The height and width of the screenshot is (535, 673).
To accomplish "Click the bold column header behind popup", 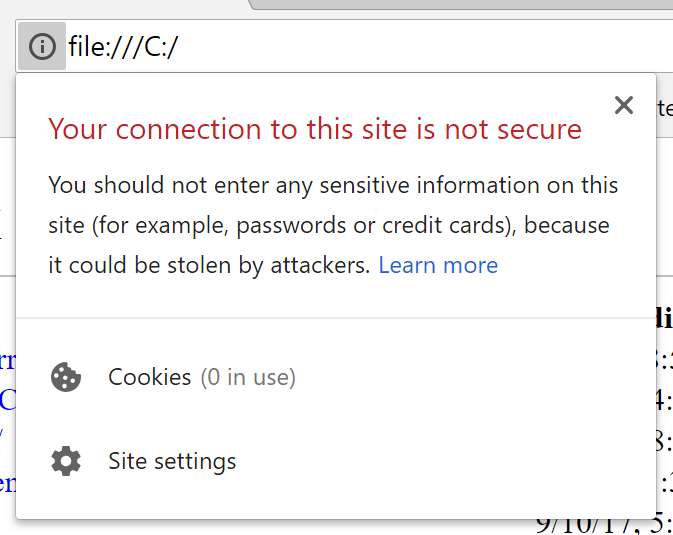I will pyautogui.click(x=664, y=318).
